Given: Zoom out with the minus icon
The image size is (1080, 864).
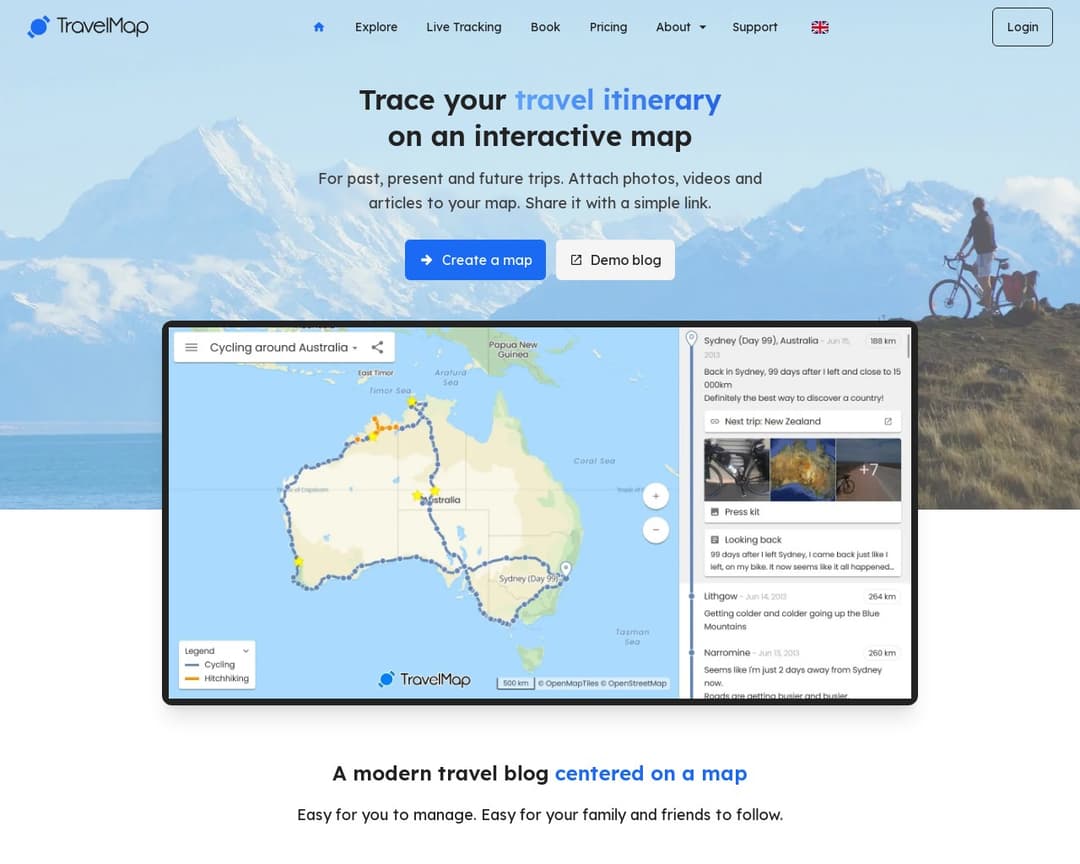Looking at the screenshot, I should coord(655,529).
